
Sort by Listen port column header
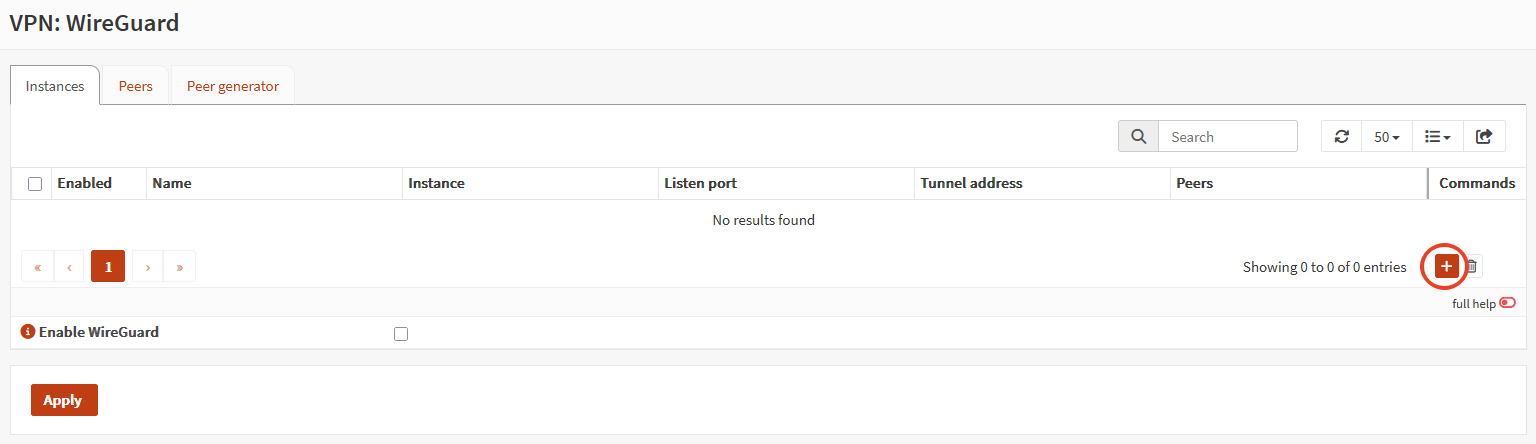(700, 183)
